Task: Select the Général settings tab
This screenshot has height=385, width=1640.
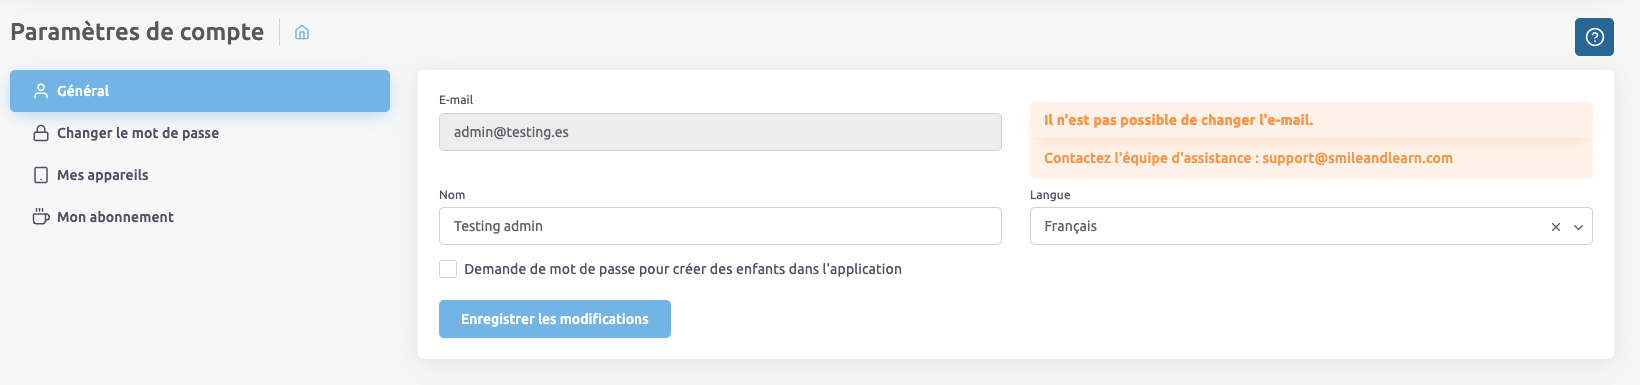Action: [200, 91]
